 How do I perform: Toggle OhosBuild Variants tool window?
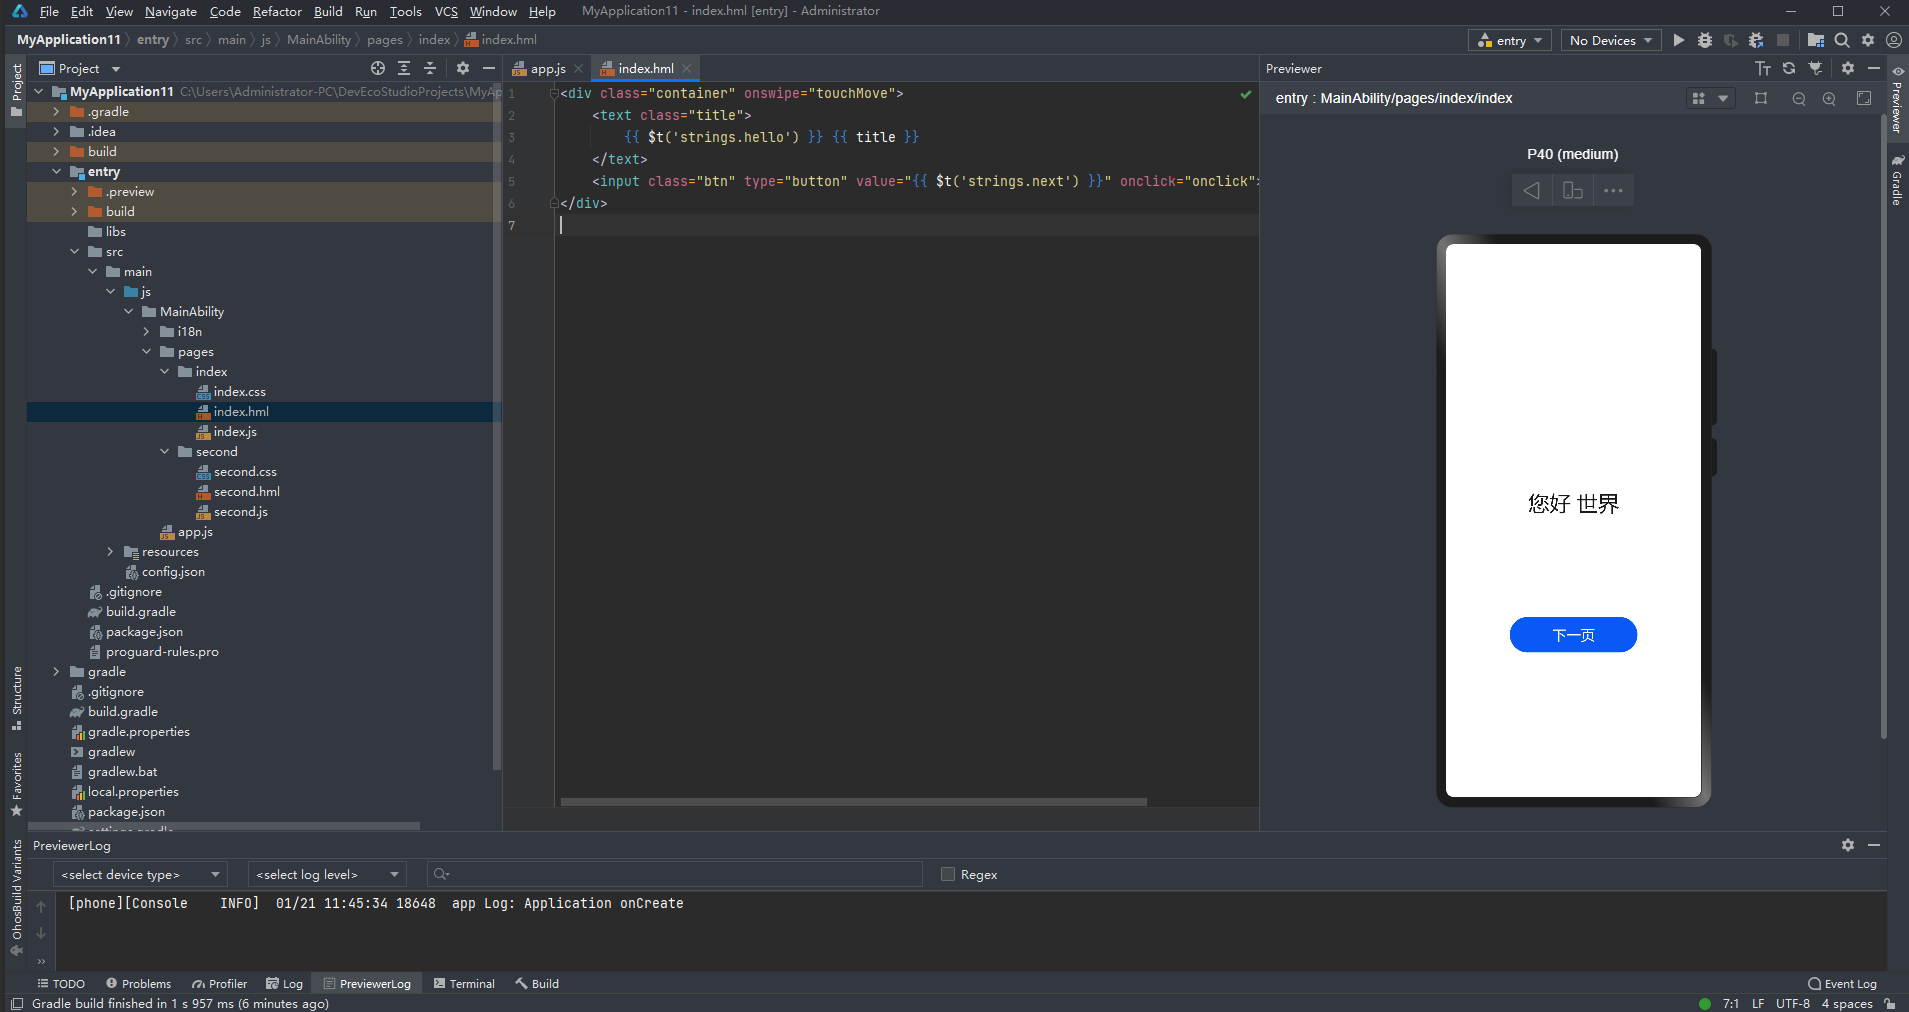point(16,898)
